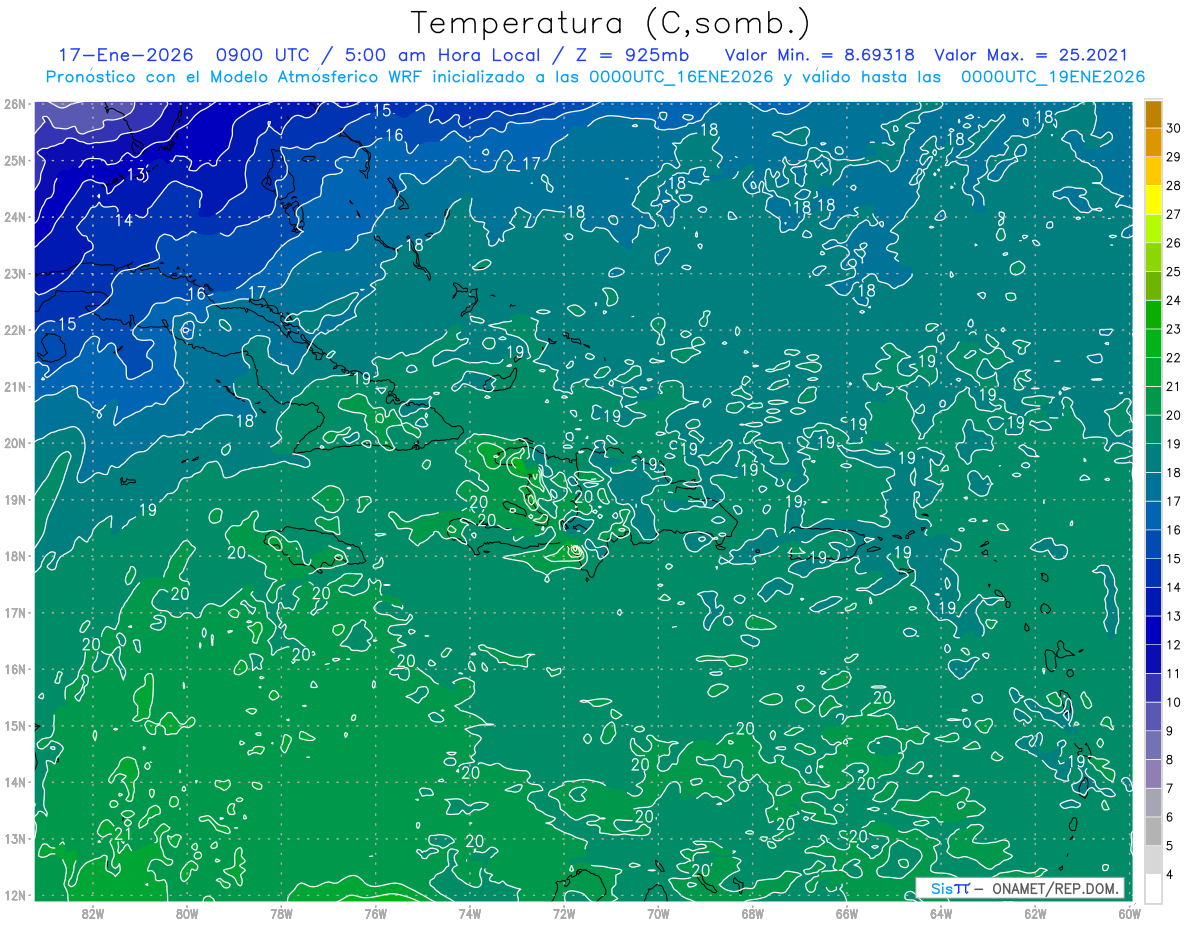Click the "14N" latitude axis label
This screenshot has width=1200, height=927.
[x=14, y=782]
